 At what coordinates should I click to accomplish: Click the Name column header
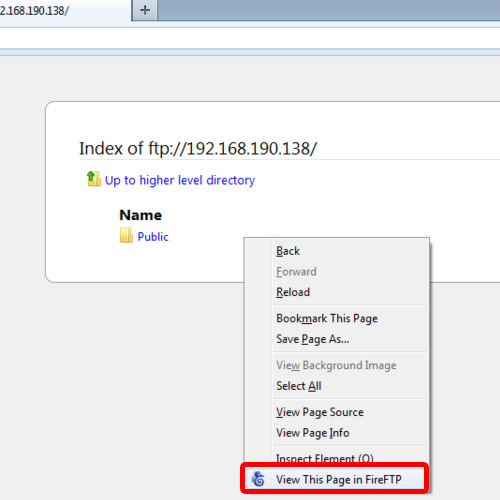tap(141, 215)
